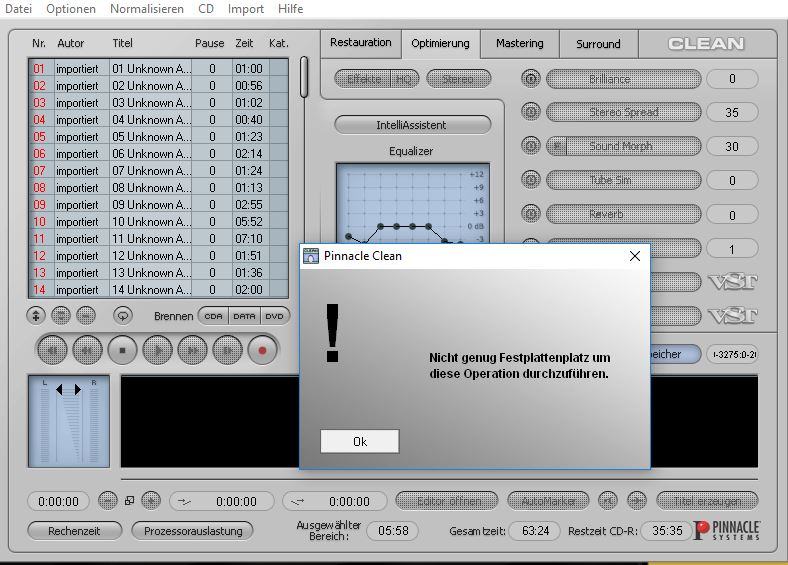Image resolution: width=788 pixels, height=565 pixels.
Task: Click the Tube Sim slider bar
Action: (x=623, y=180)
